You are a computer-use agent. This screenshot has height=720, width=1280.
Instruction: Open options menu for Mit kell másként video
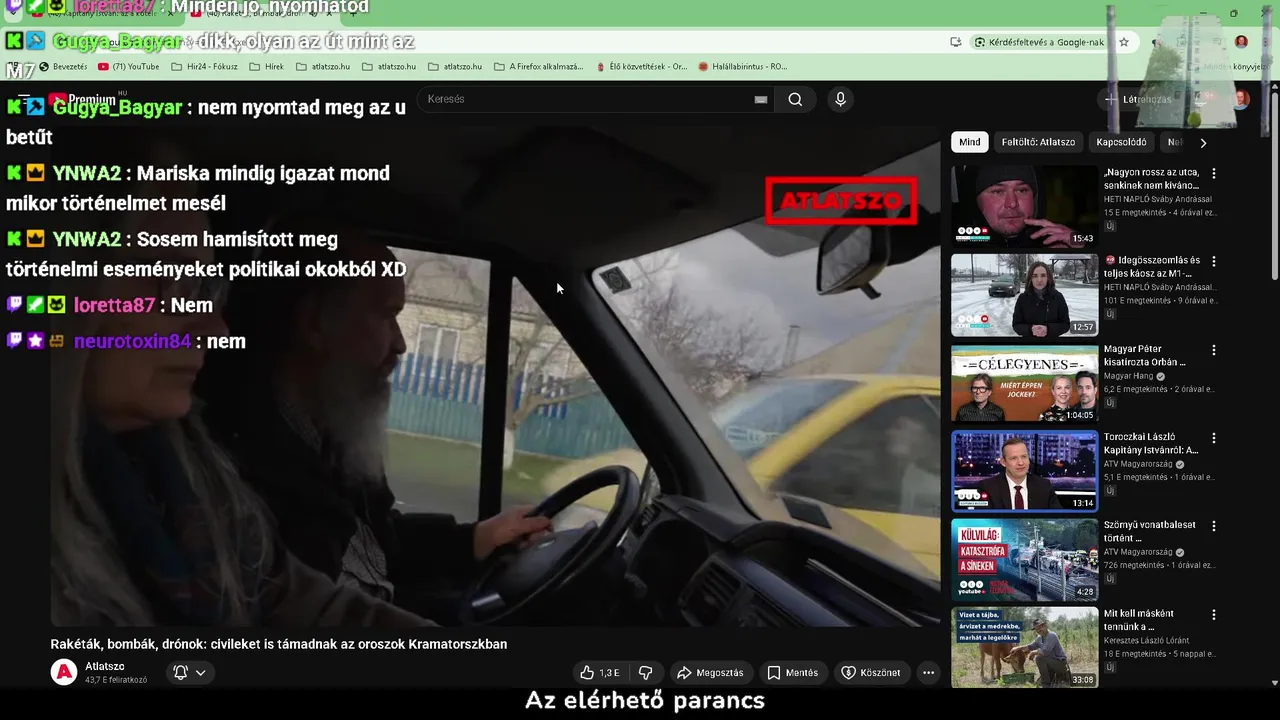(x=1214, y=614)
